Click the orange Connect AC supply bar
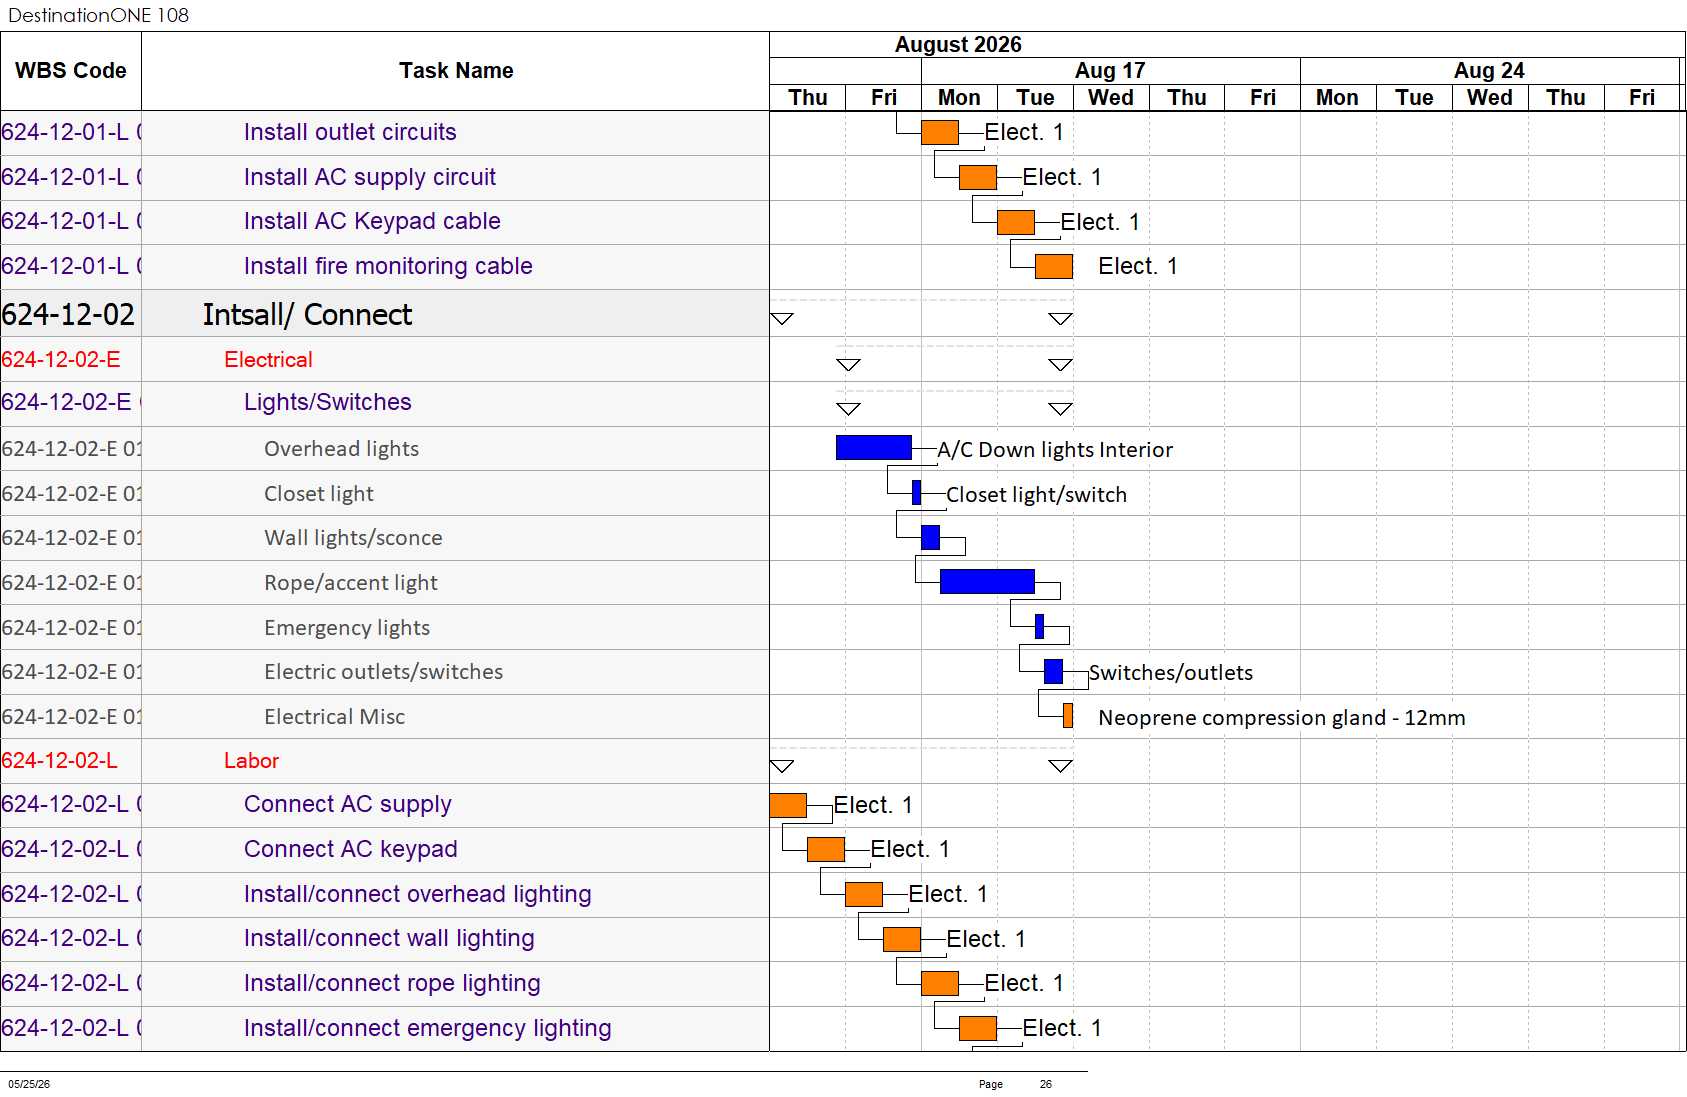Viewport: 1687px width, 1097px height. pos(788,805)
